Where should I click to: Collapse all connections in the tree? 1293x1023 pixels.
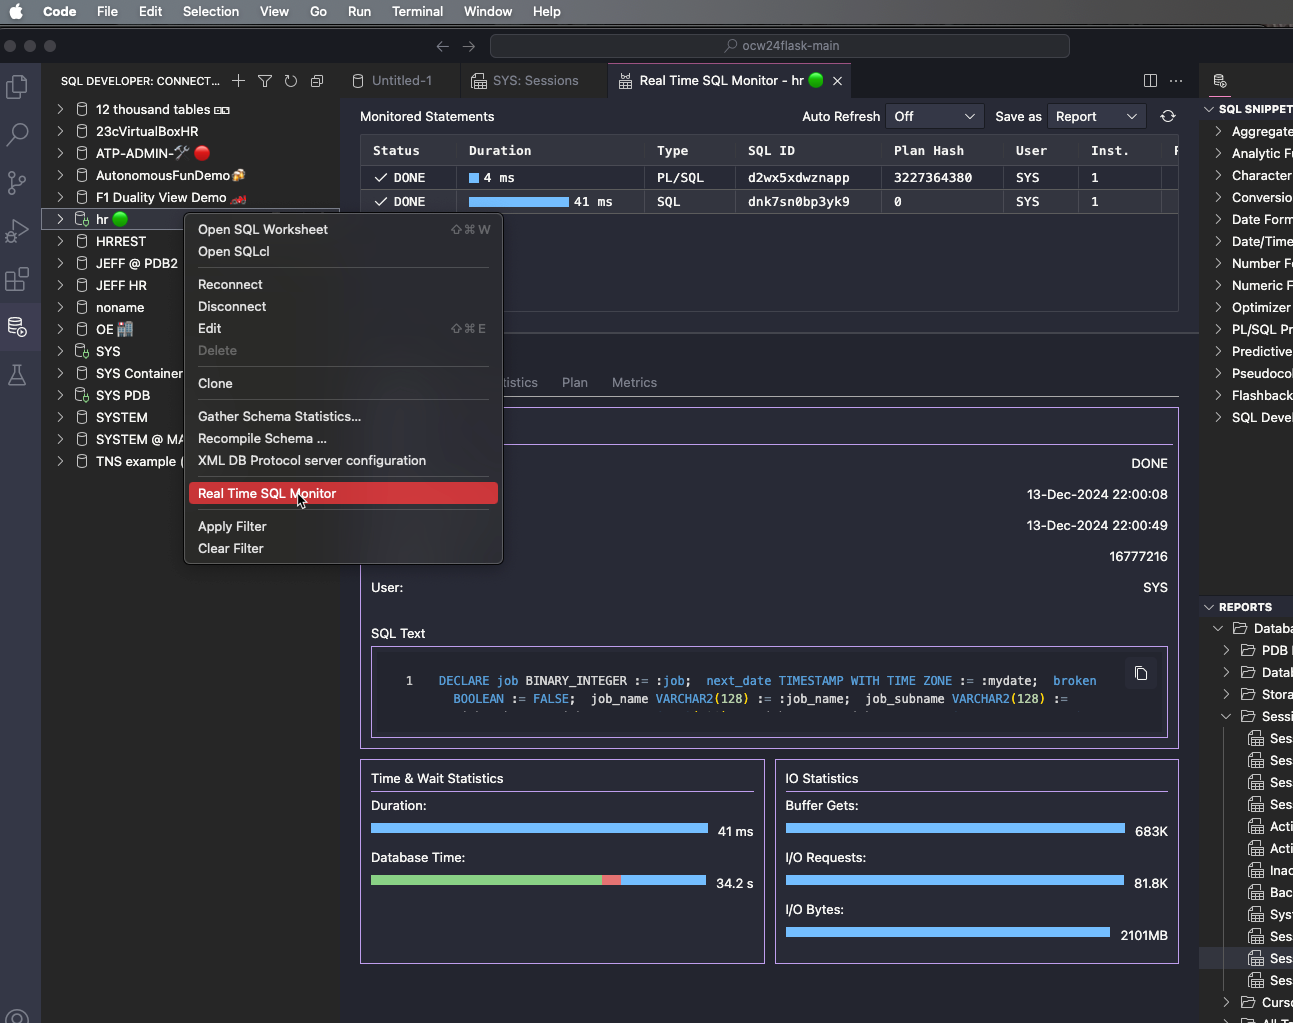coord(317,81)
